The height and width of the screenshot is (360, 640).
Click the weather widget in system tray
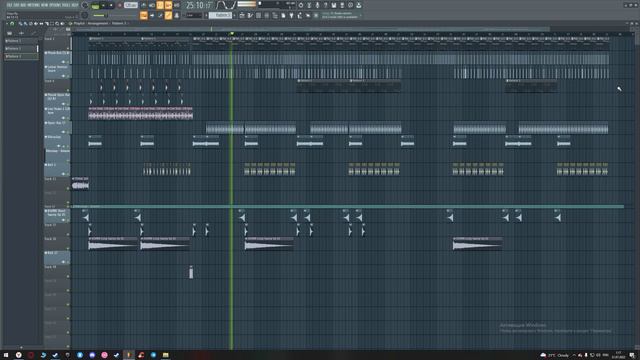click(554, 355)
